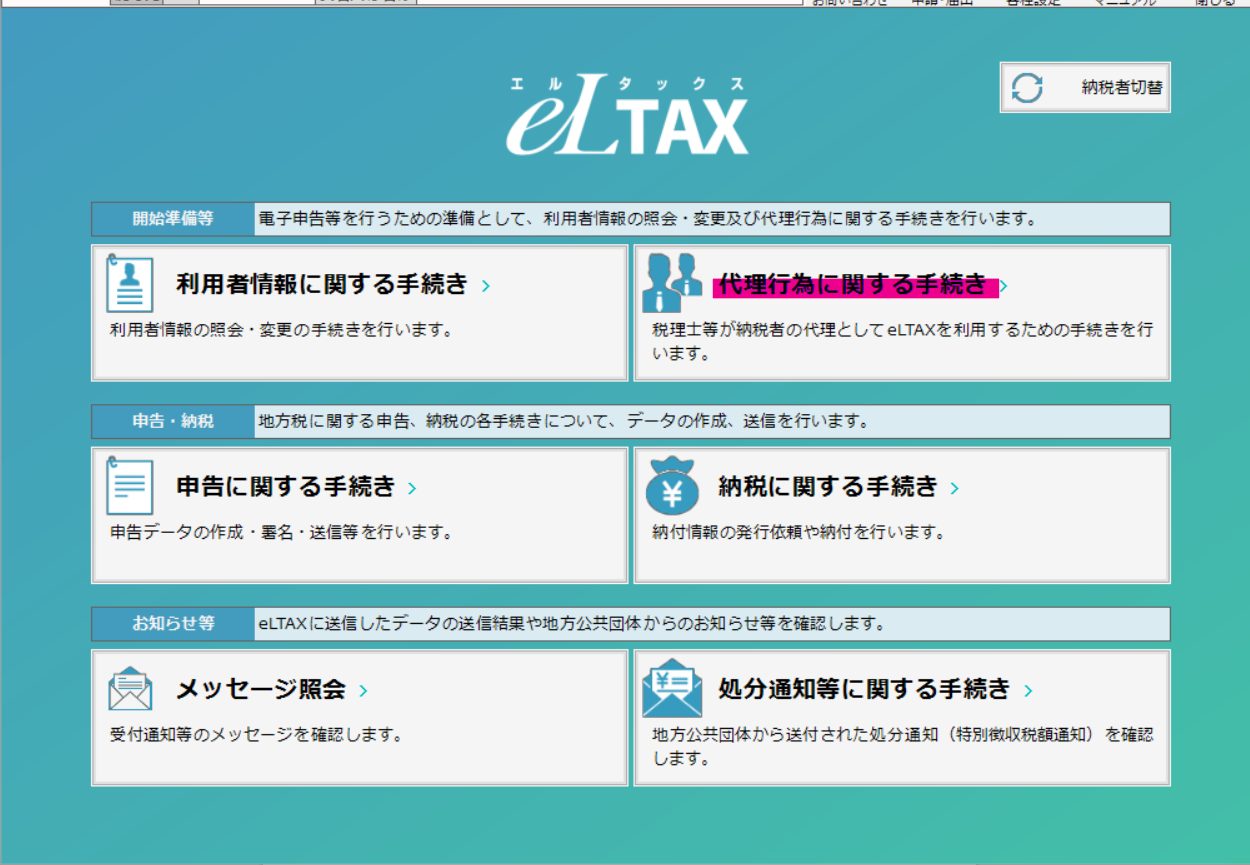Click the description starting 地方公共団体から送付された処分通知
This screenshot has height=865, width=1250.
[x=902, y=746]
